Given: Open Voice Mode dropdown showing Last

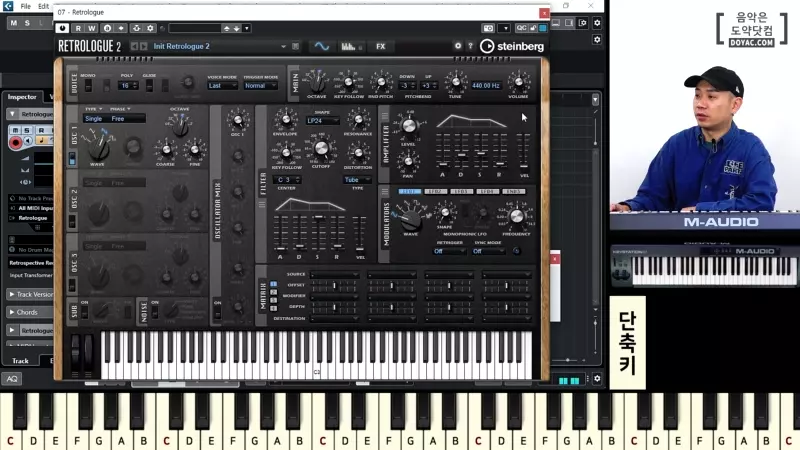Looking at the screenshot, I should point(222,86).
